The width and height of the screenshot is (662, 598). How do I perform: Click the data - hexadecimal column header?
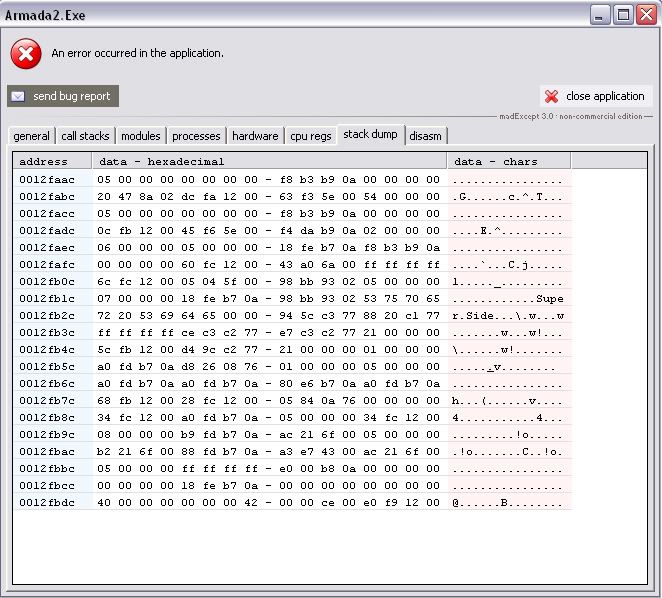click(x=269, y=161)
